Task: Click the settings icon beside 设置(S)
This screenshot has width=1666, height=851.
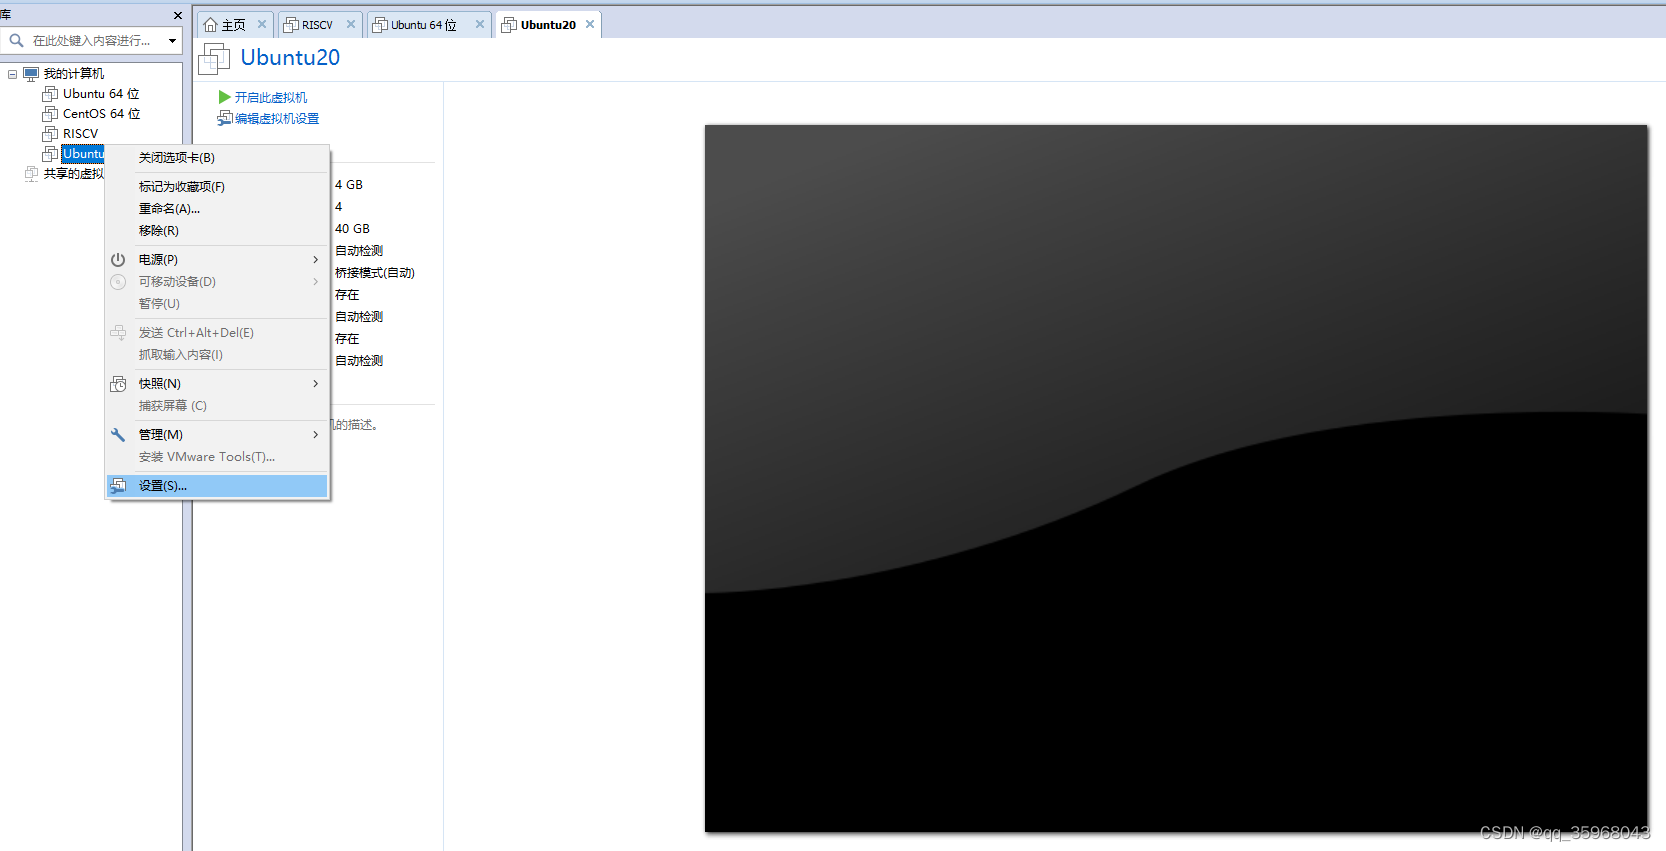Action: pos(118,486)
